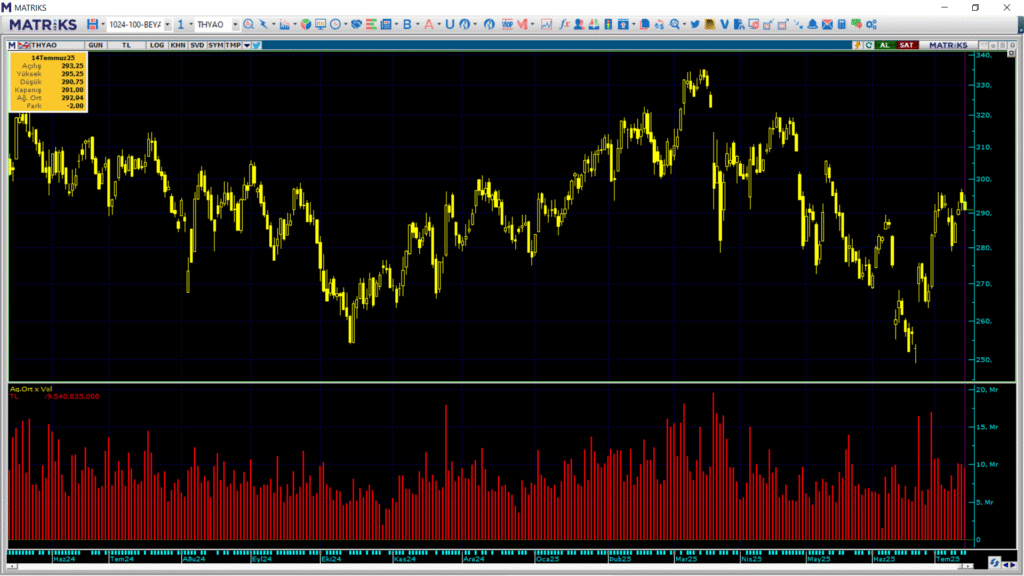Viewport: 1024px width, 576px height.
Task: Toggle the LOG scale option
Action: coord(157,45)
